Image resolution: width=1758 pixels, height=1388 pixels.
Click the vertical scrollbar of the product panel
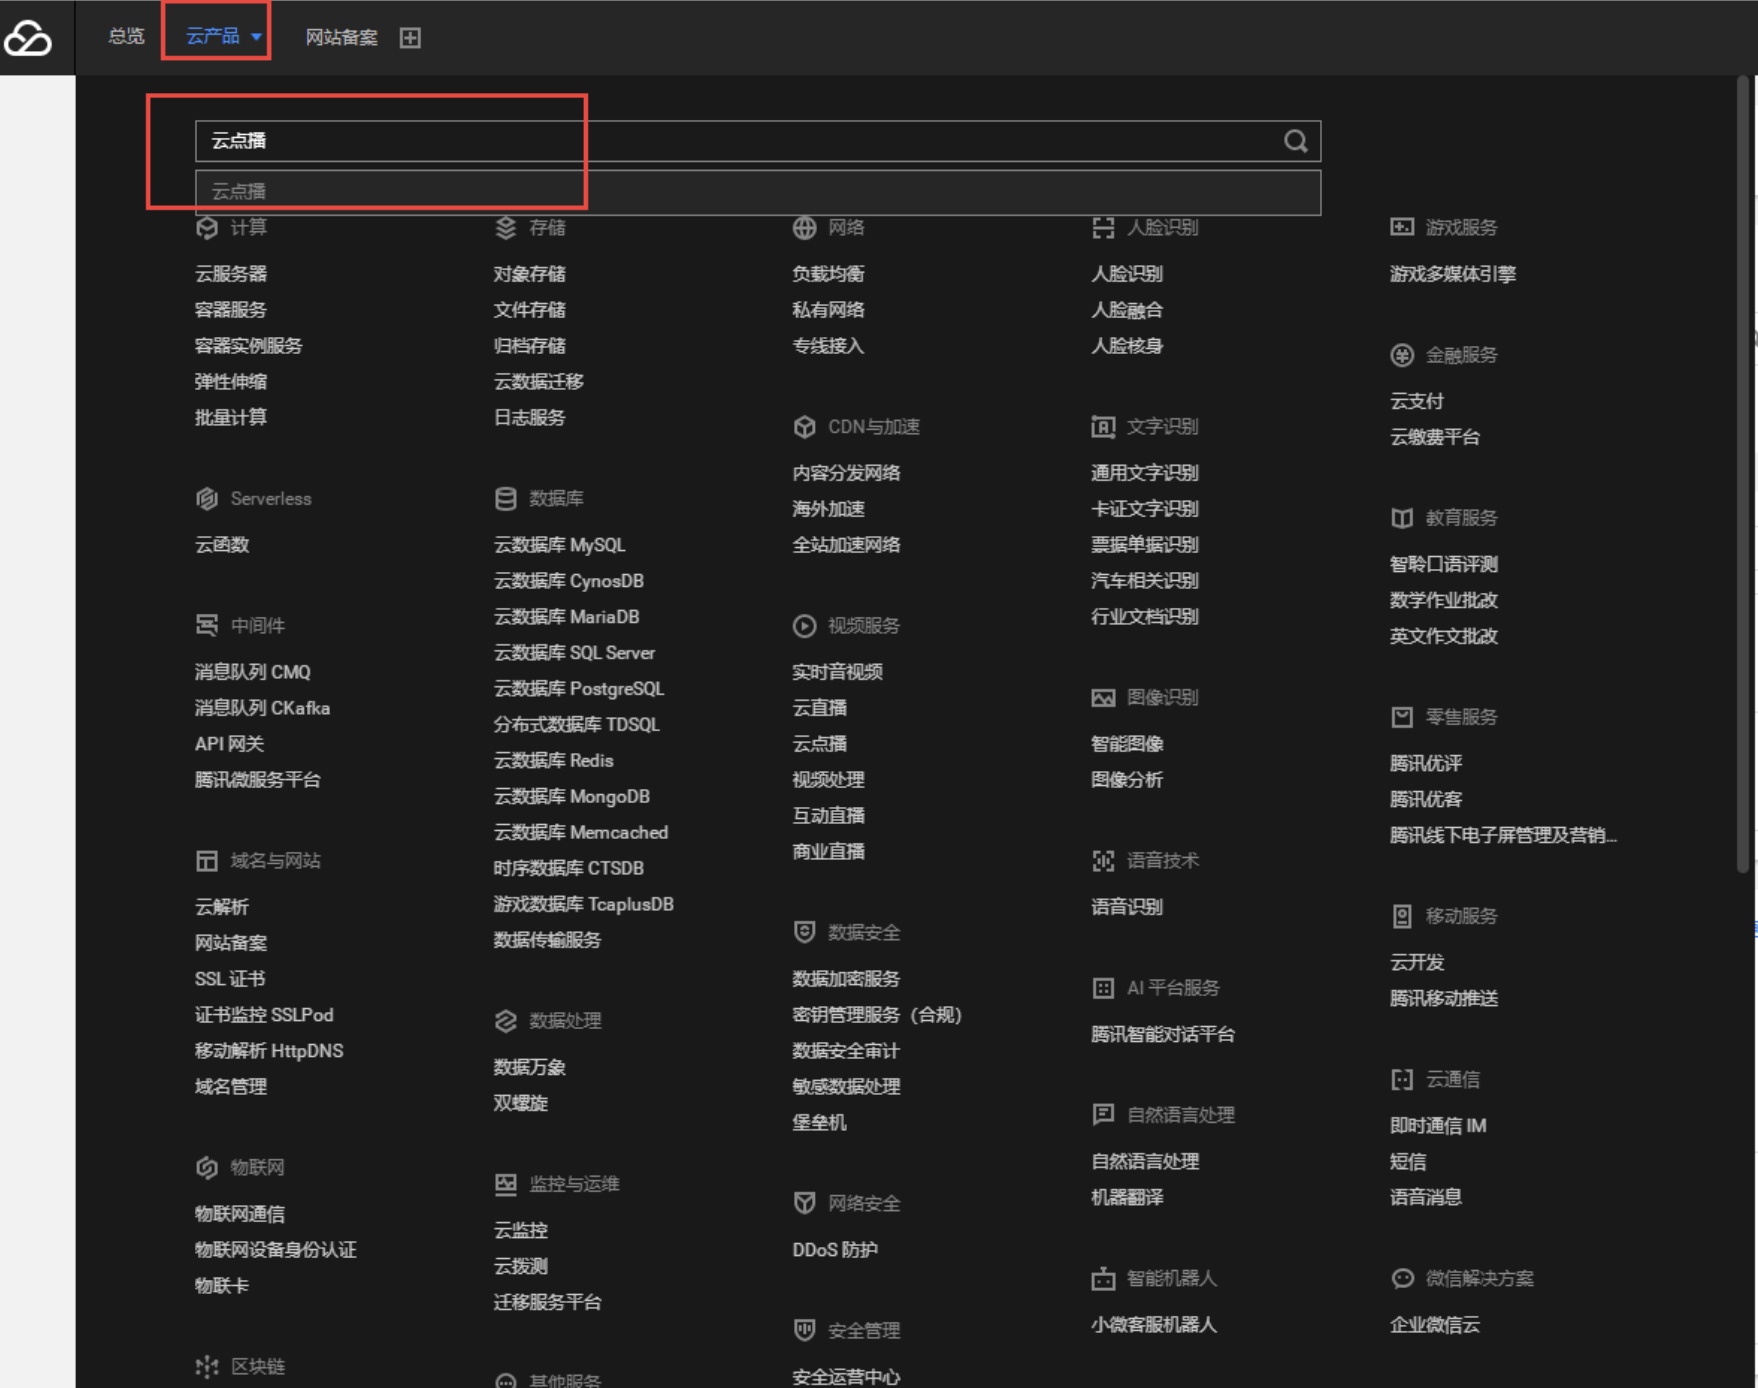1743,475
